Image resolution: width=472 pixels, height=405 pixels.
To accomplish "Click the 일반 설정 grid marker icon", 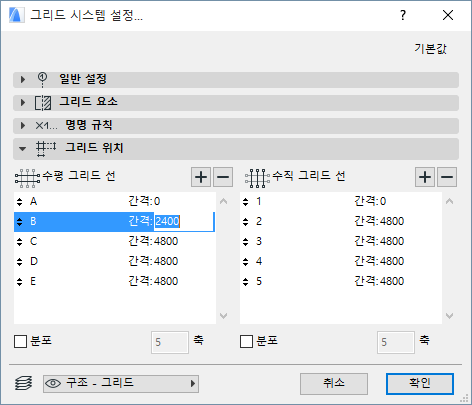I will tap(42, 80).
